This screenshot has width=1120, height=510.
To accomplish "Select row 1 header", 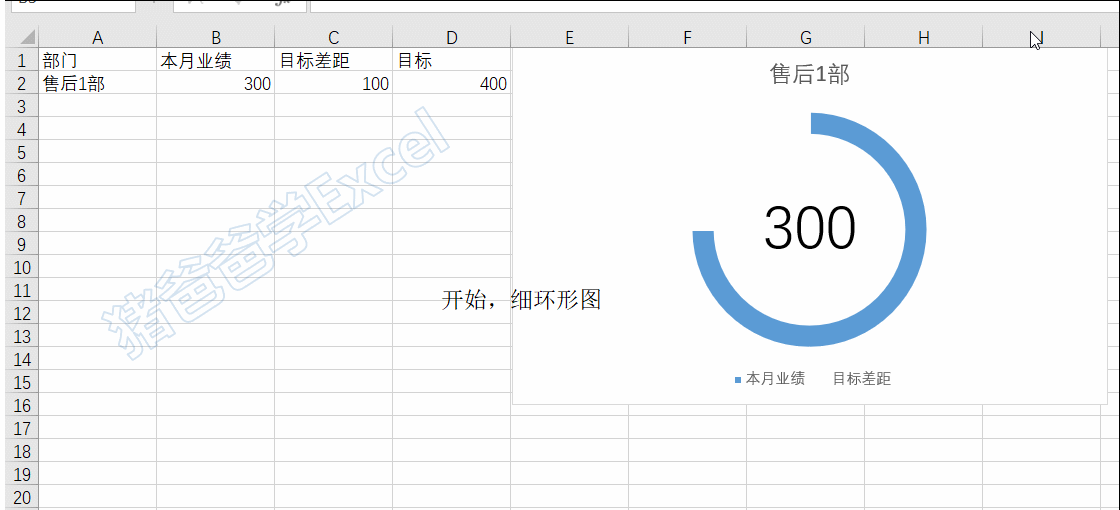I will (x=21, y=60).
